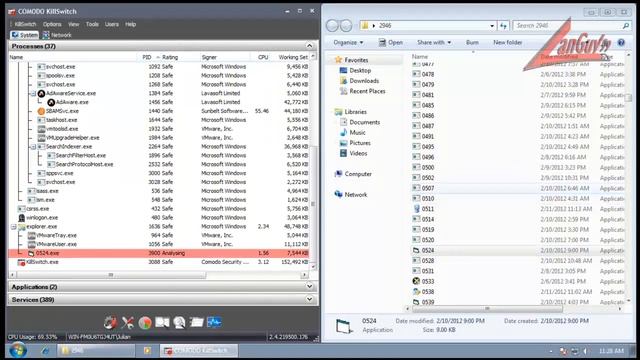640x360 pixels.
Task: Open the View menu in KillSwitch
Action: (x=73, y=24)
